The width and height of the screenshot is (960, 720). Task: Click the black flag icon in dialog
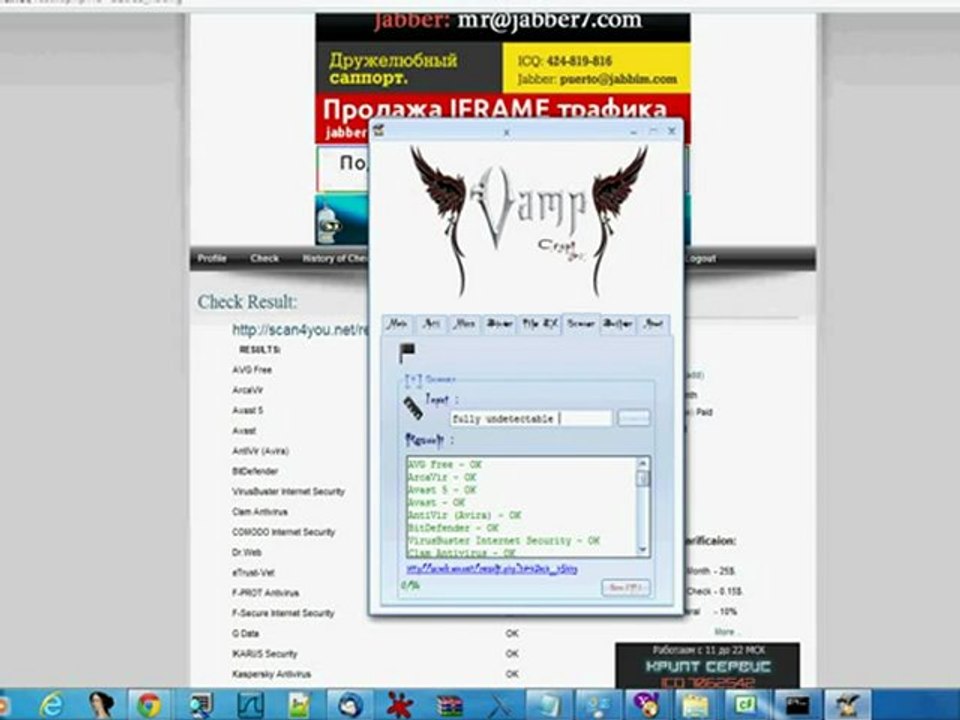[407, 352]
